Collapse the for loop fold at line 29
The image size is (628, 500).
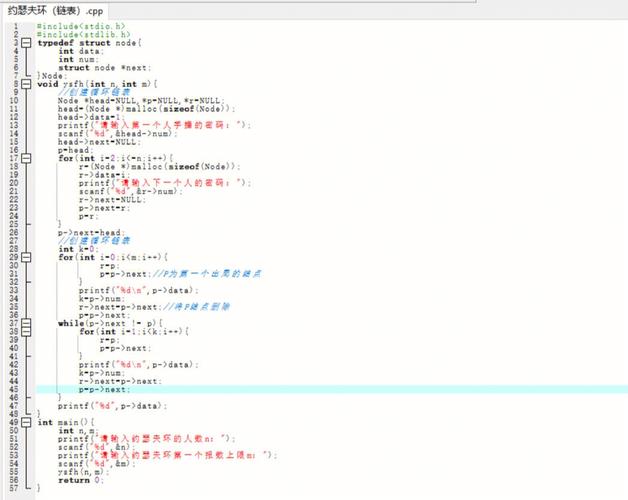point(27,257)
